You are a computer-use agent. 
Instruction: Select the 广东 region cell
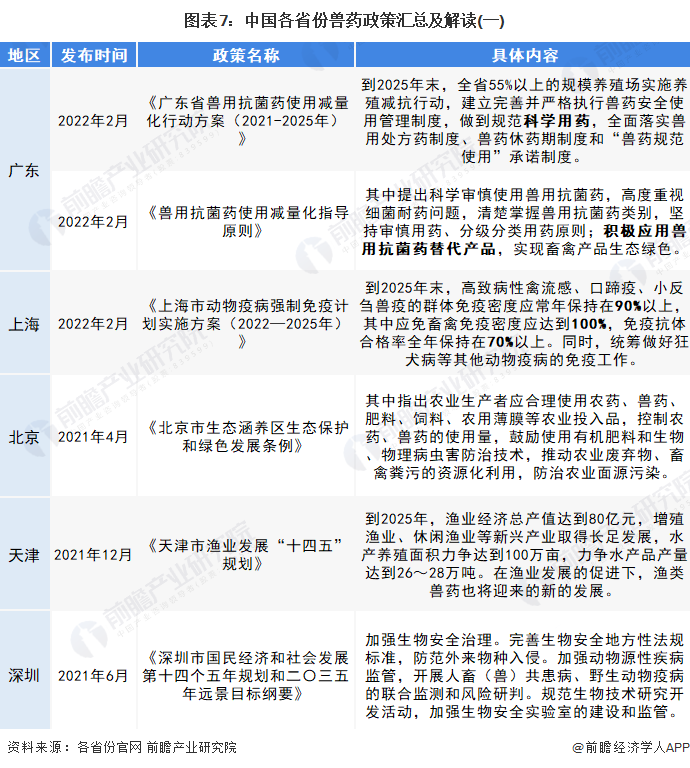[x=24, y=170]
